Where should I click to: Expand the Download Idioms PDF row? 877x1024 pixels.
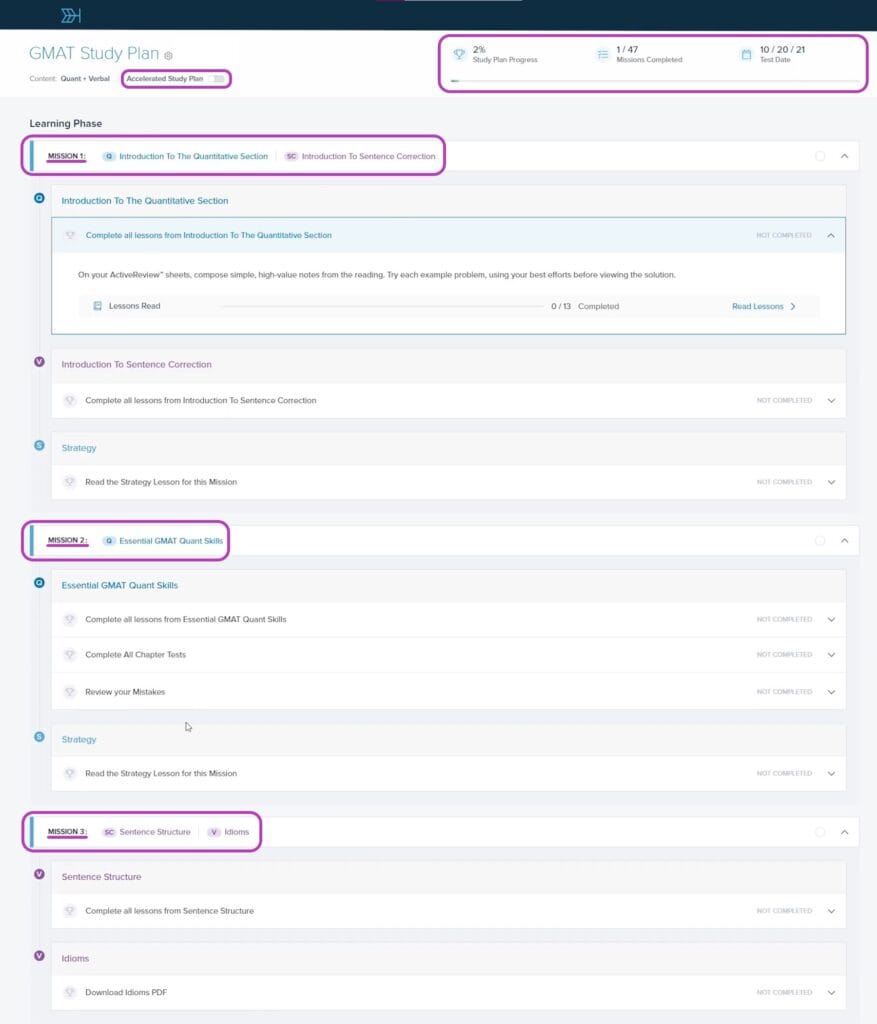tap(831, 993)
